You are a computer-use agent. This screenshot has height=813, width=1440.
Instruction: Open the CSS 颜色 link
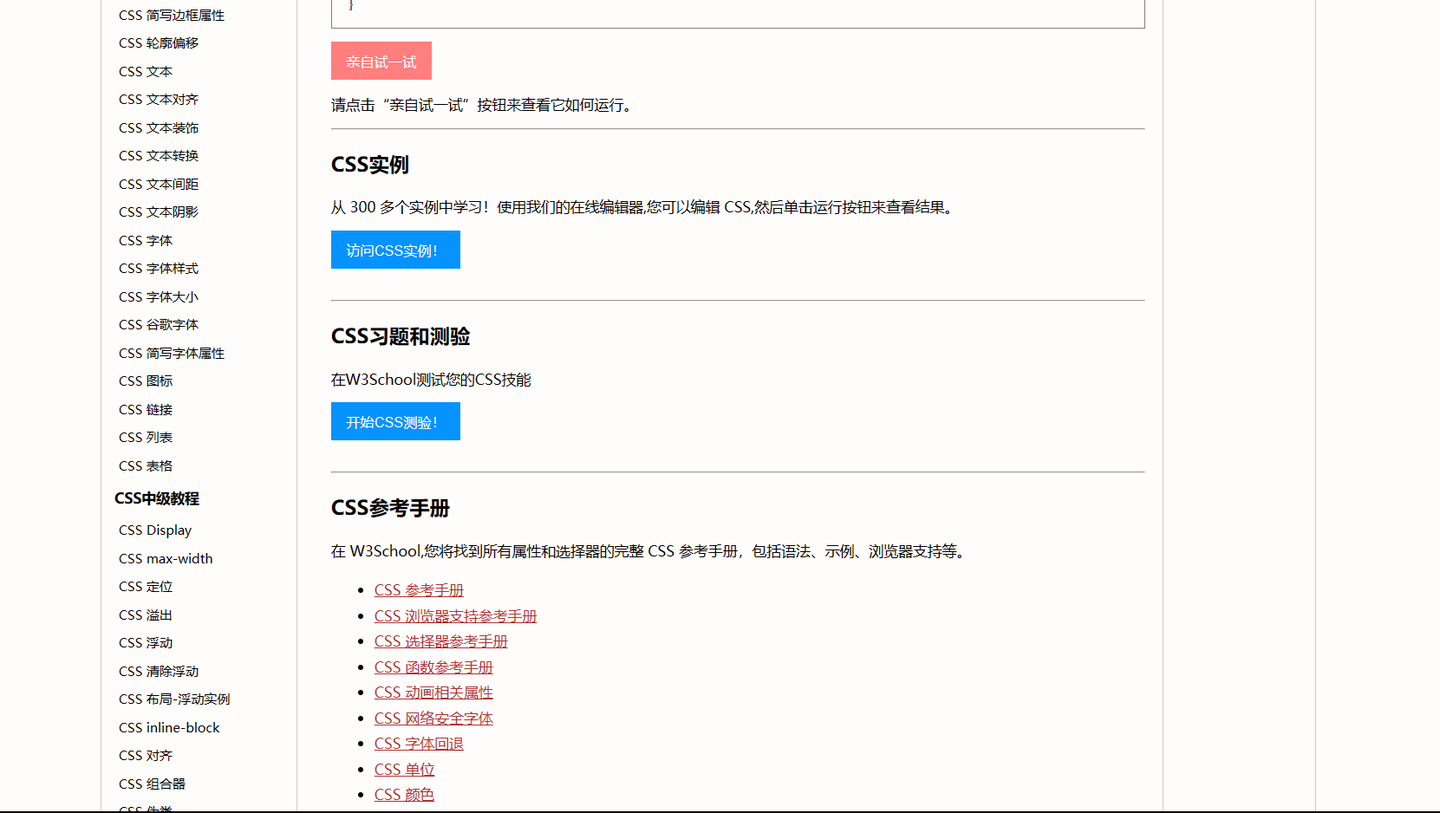coord(404,794)
